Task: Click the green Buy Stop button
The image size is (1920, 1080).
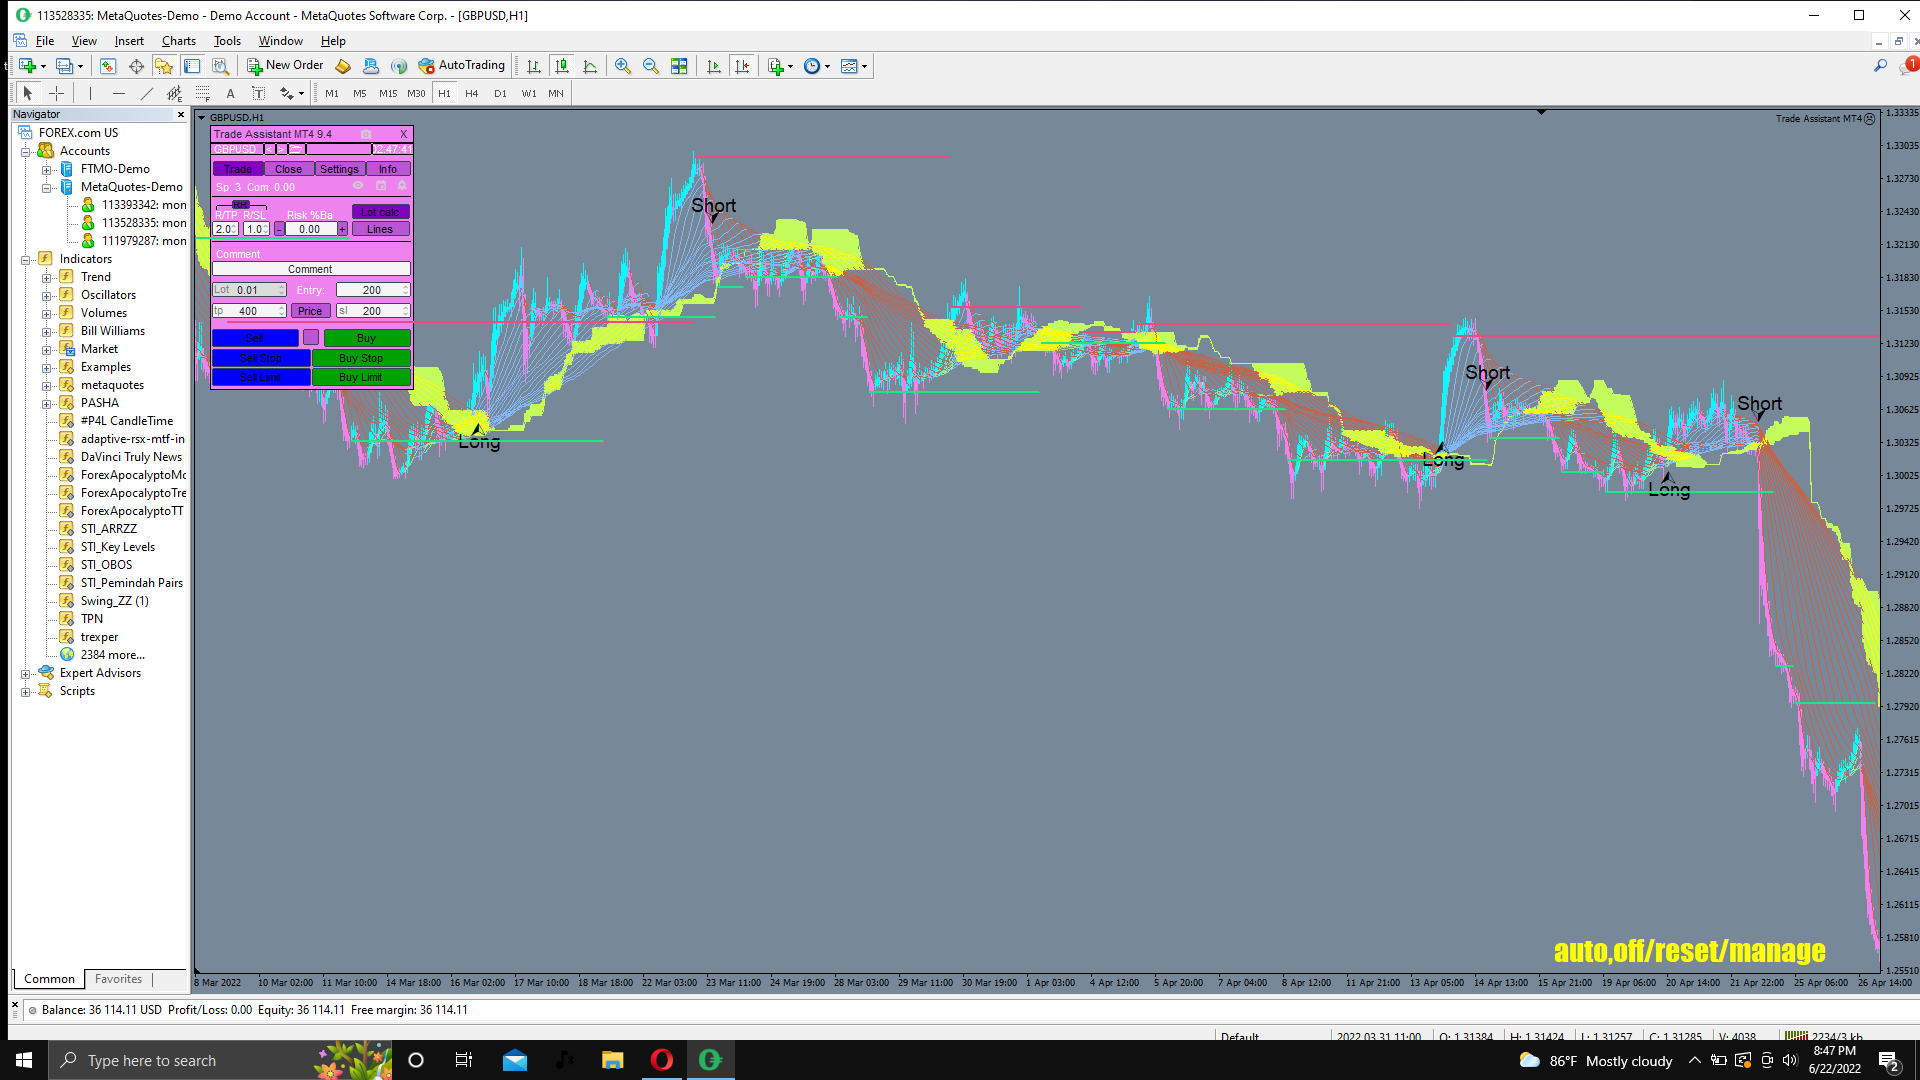Action: pyautogui.click(x=360, y=358)
